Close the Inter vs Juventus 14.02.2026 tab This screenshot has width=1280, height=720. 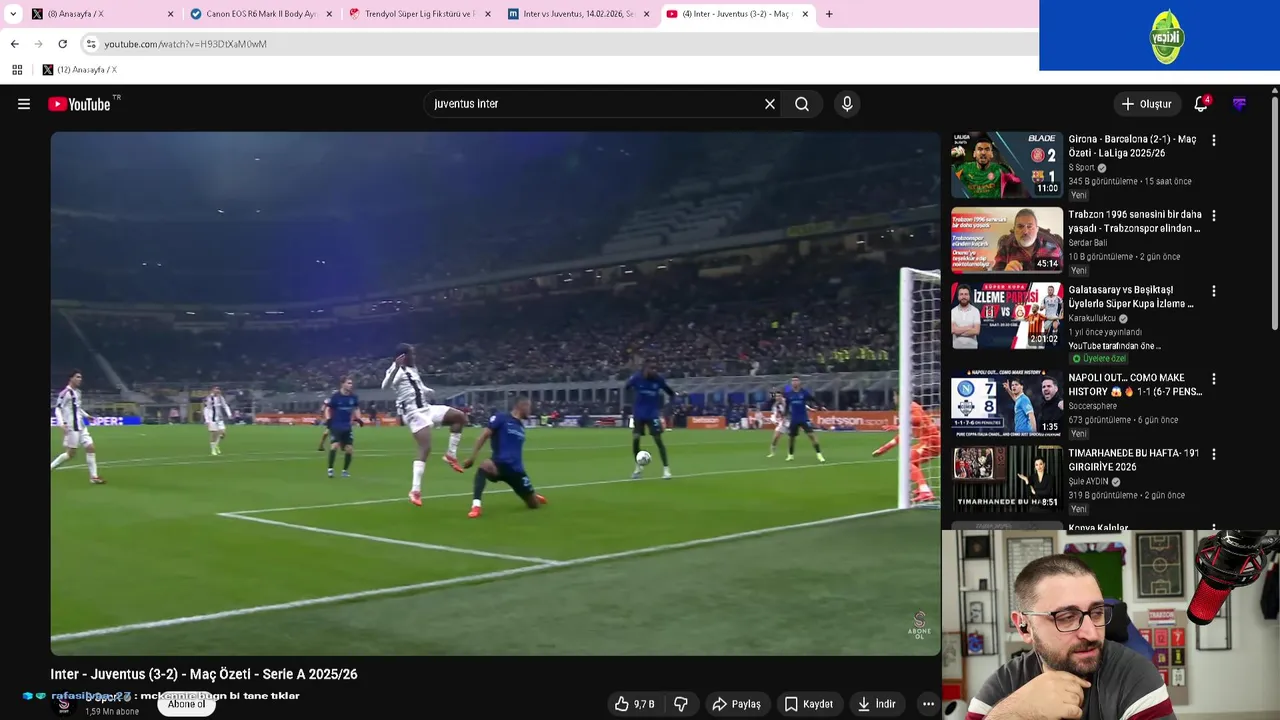pos(646,14)
